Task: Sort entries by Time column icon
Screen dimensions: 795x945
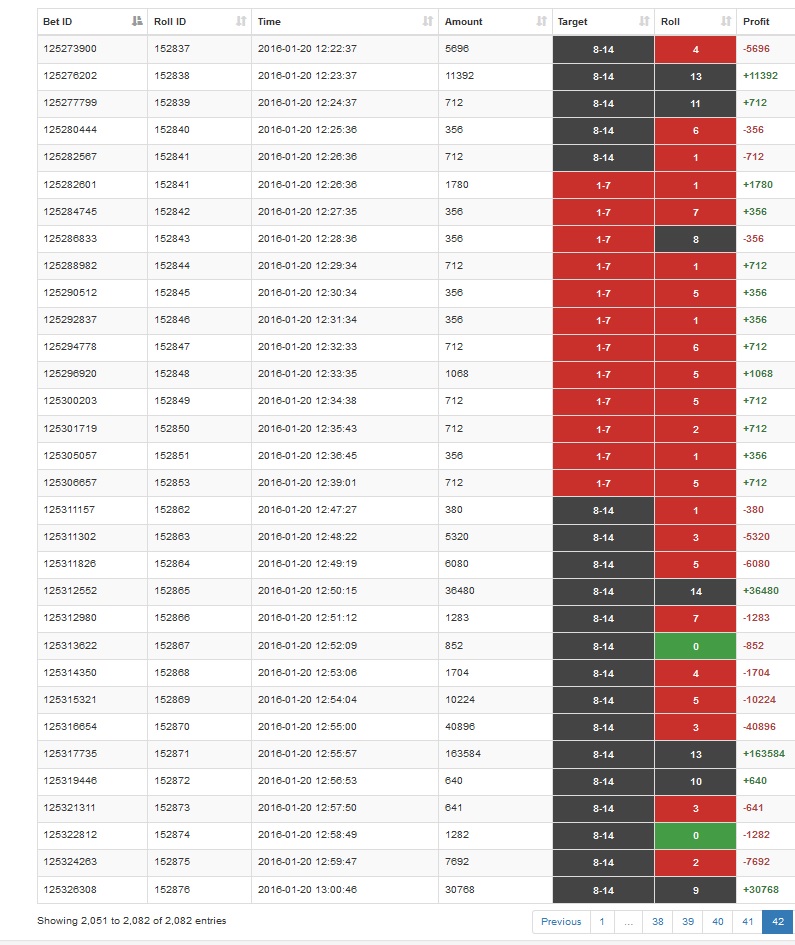Action: coord(428,21)
